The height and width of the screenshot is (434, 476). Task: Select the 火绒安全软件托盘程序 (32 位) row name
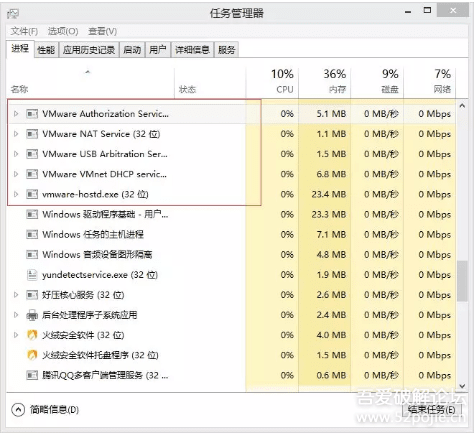100,355
